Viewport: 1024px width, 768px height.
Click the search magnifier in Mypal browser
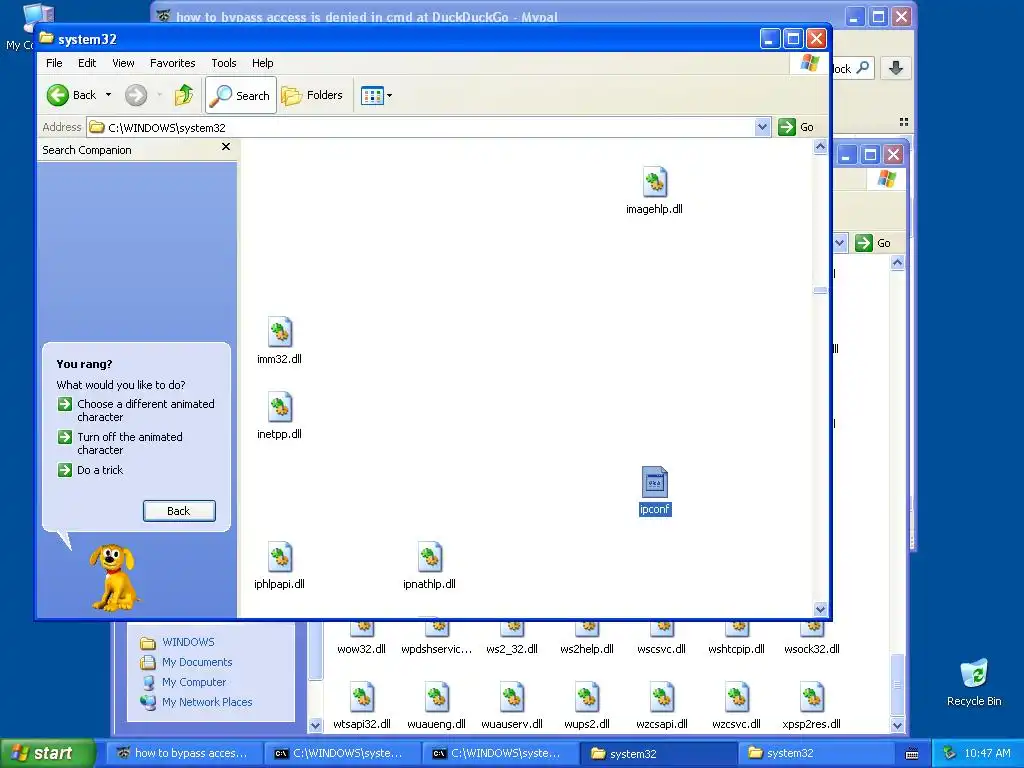[x=863, y=68]
